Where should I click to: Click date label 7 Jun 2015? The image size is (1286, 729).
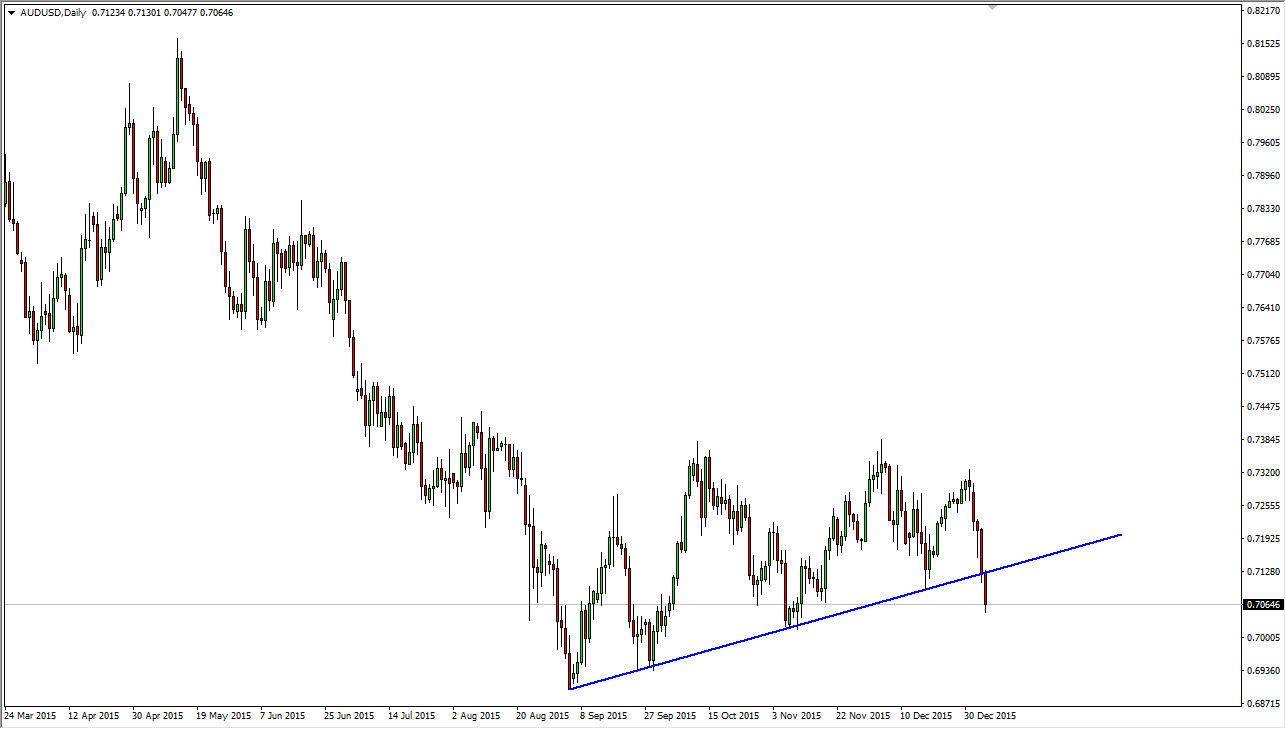[283, 716]
